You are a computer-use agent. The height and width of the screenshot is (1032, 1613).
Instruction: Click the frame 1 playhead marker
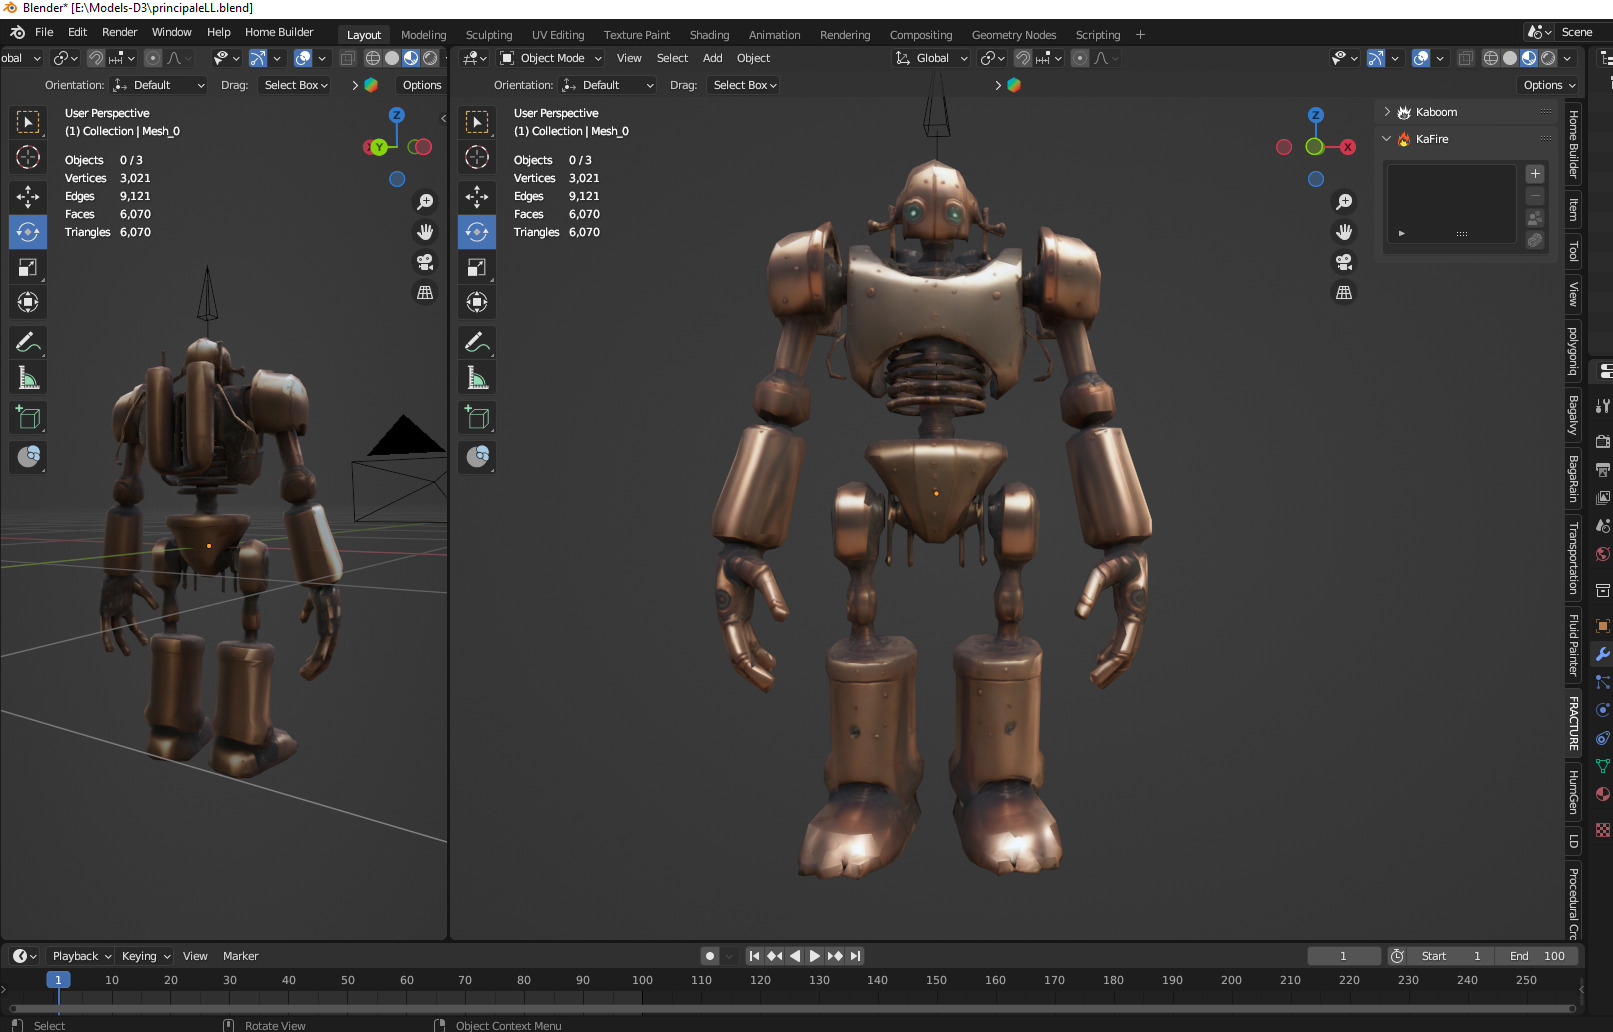58,980
